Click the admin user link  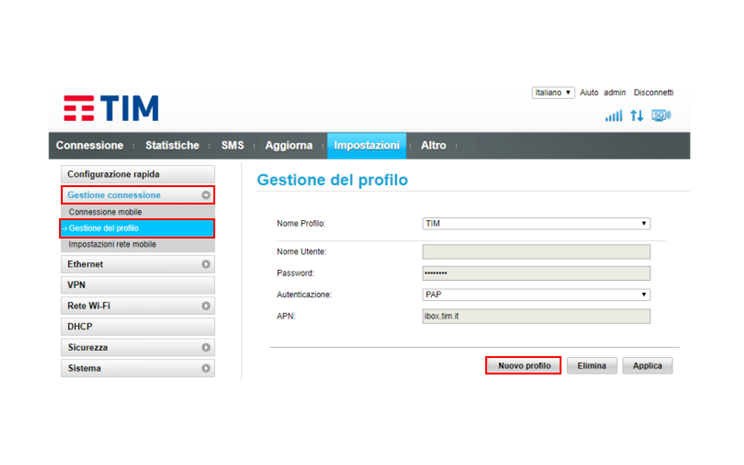pos(615,93)
